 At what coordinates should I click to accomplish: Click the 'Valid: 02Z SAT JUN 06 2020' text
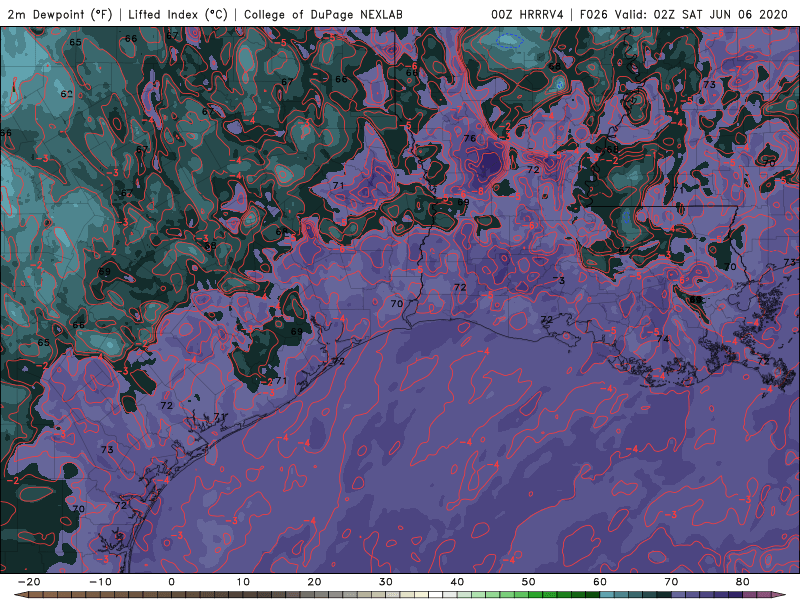pos(701,14)
